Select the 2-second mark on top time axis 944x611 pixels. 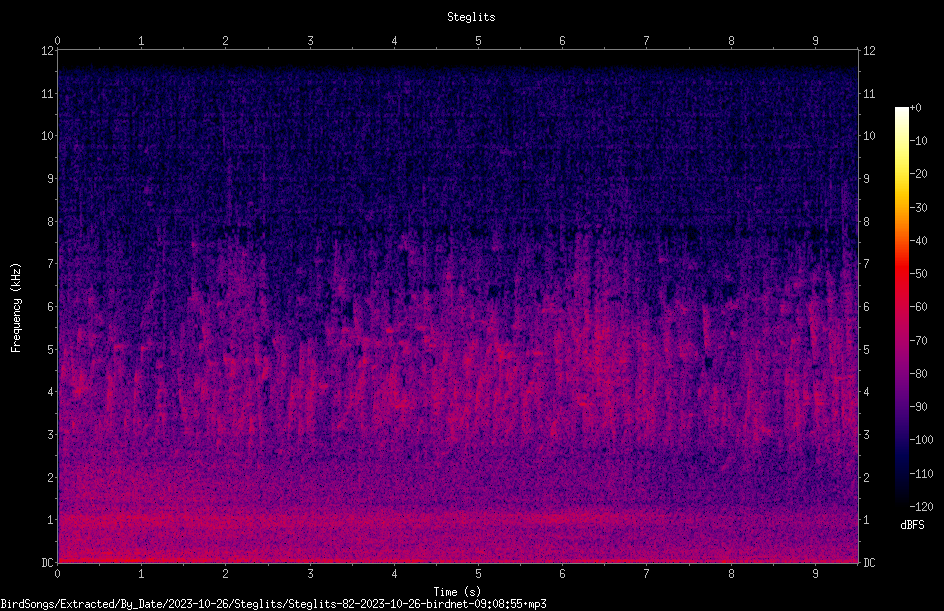pyautogui.click(x=225, y=41)
